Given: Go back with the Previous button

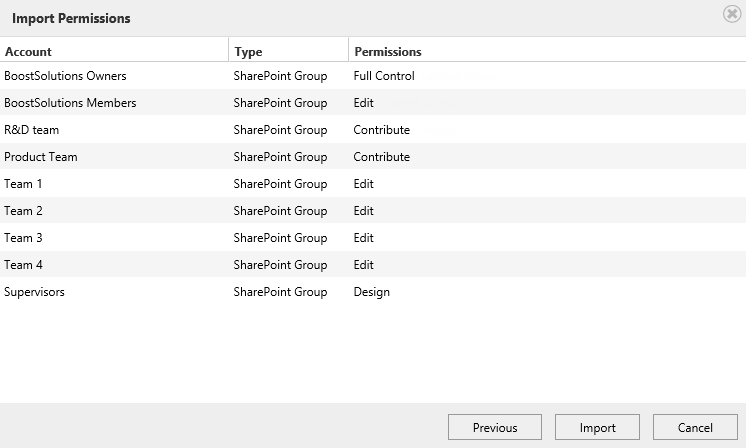Looking at the screenshot, I should click(495, 427).
